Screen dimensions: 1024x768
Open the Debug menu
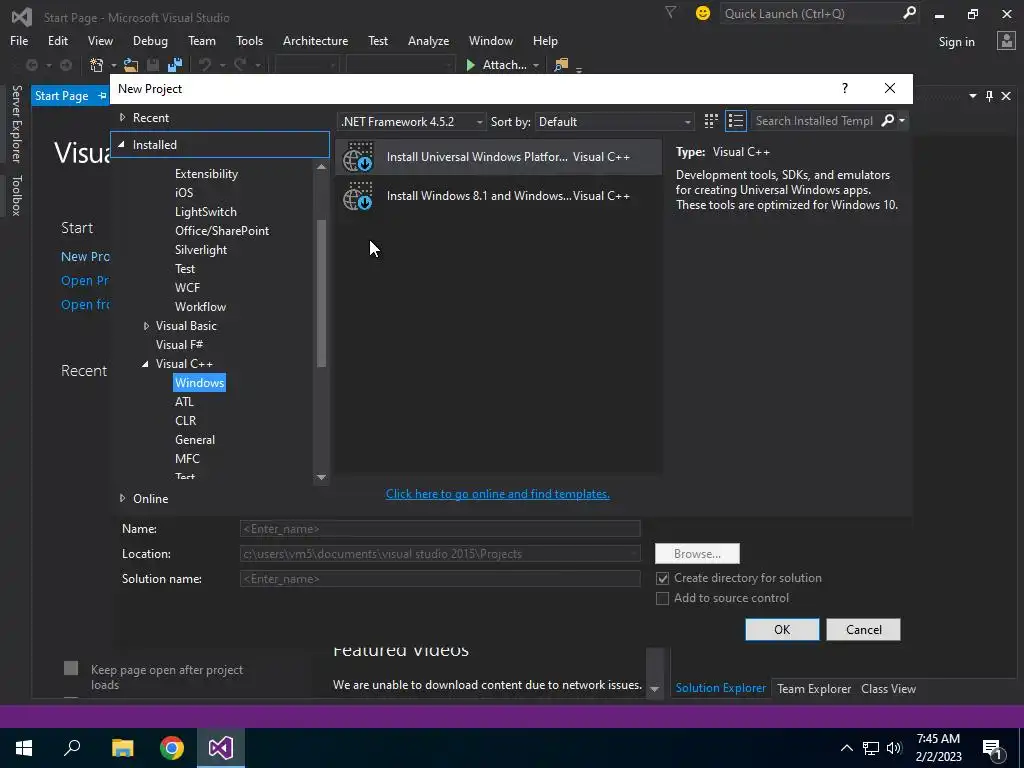(150, 40)
